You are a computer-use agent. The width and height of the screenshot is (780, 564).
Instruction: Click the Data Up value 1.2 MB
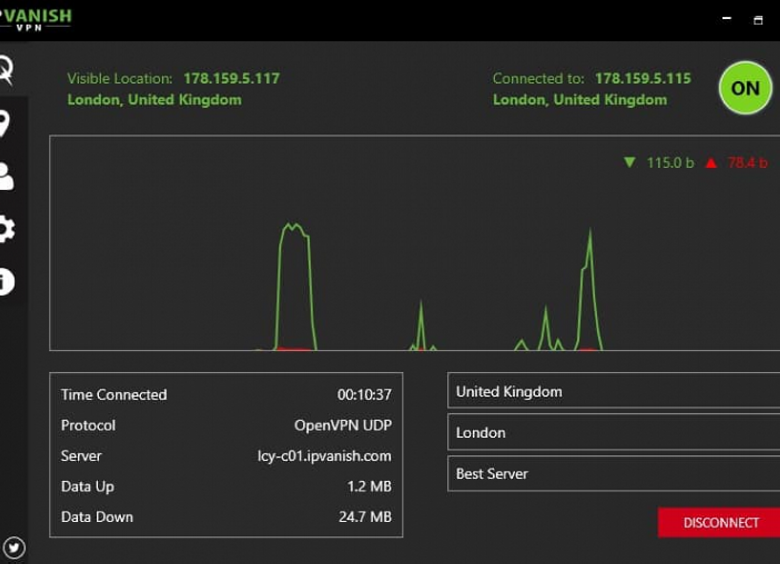coord(369,486)
